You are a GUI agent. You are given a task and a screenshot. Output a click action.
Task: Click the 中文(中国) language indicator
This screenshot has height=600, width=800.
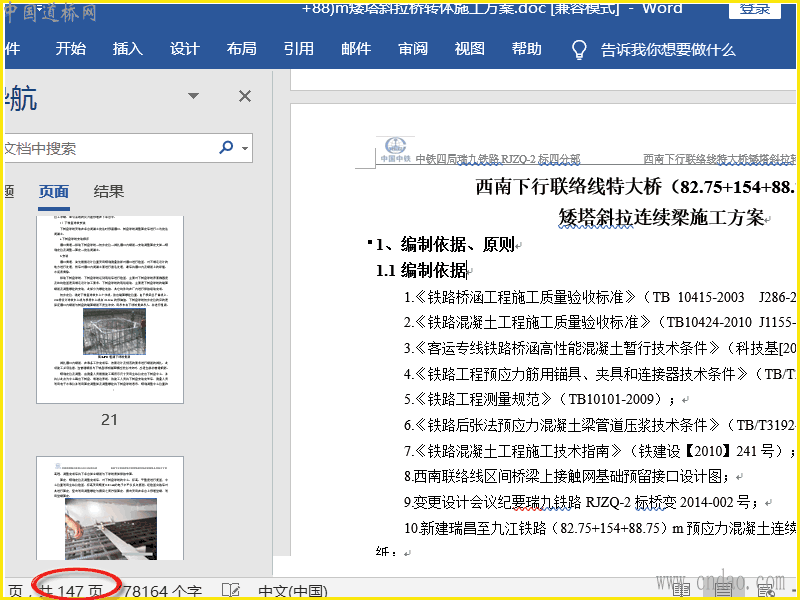tap(293, 591)
